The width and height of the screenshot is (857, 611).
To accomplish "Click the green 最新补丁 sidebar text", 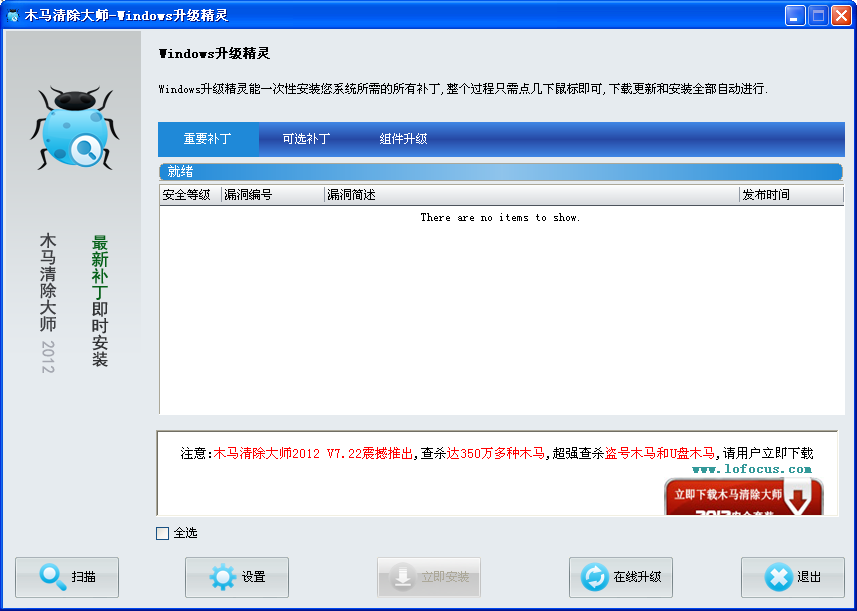I will (x=99, y=267).
